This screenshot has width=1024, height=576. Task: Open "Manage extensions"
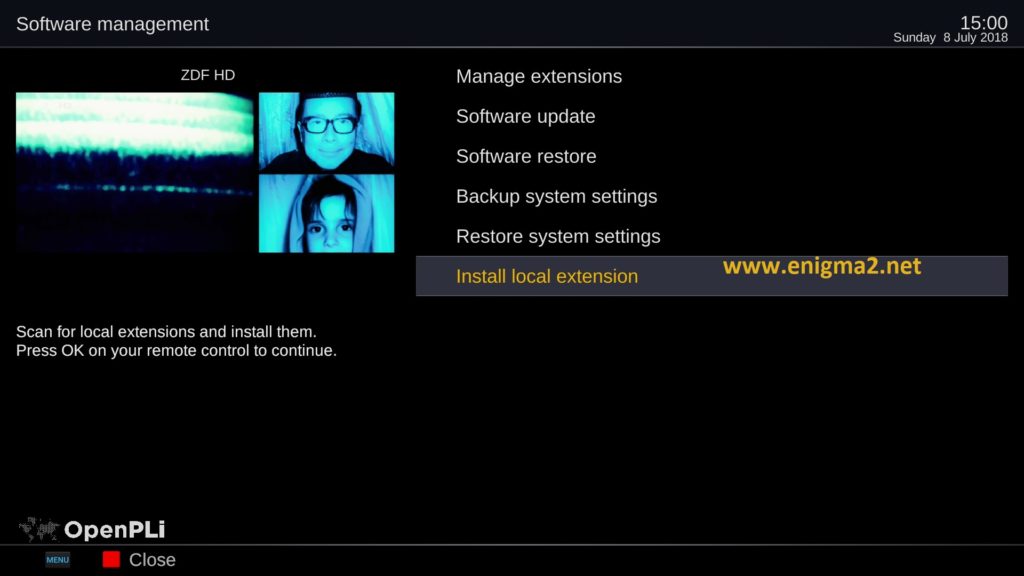coord(539,76)
